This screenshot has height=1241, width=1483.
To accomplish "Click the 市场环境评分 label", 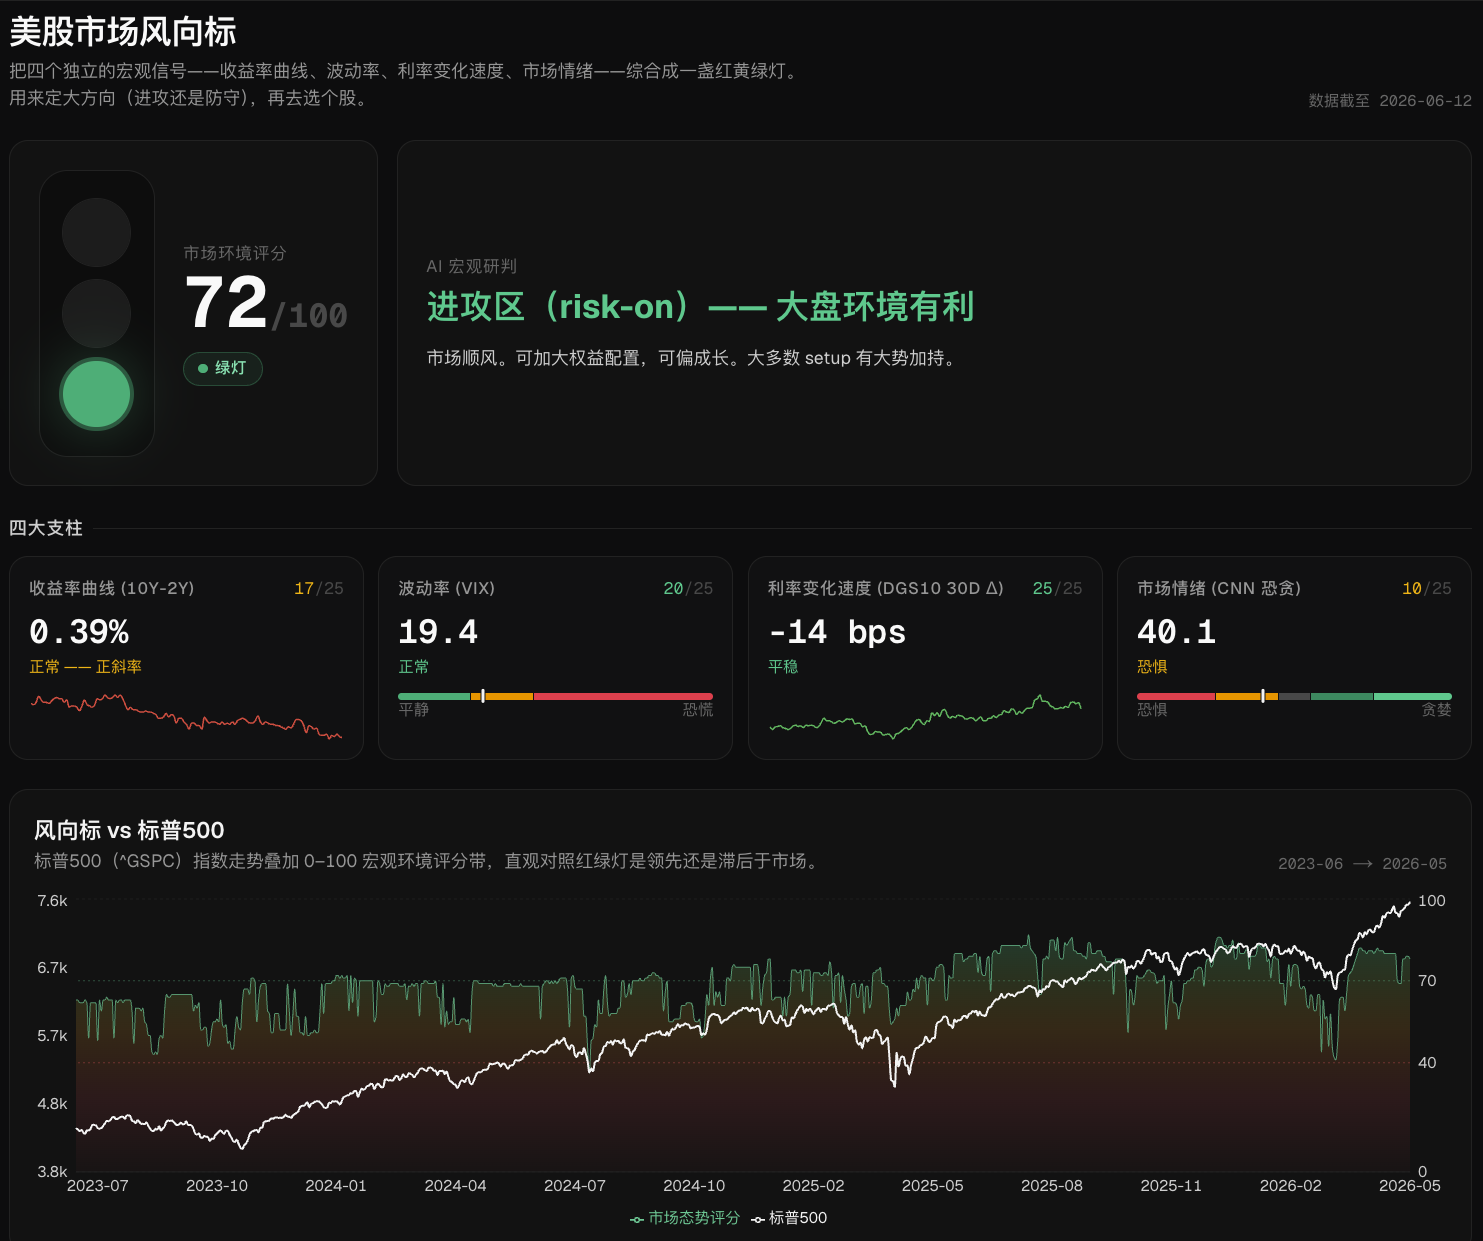I will point(235,253).
